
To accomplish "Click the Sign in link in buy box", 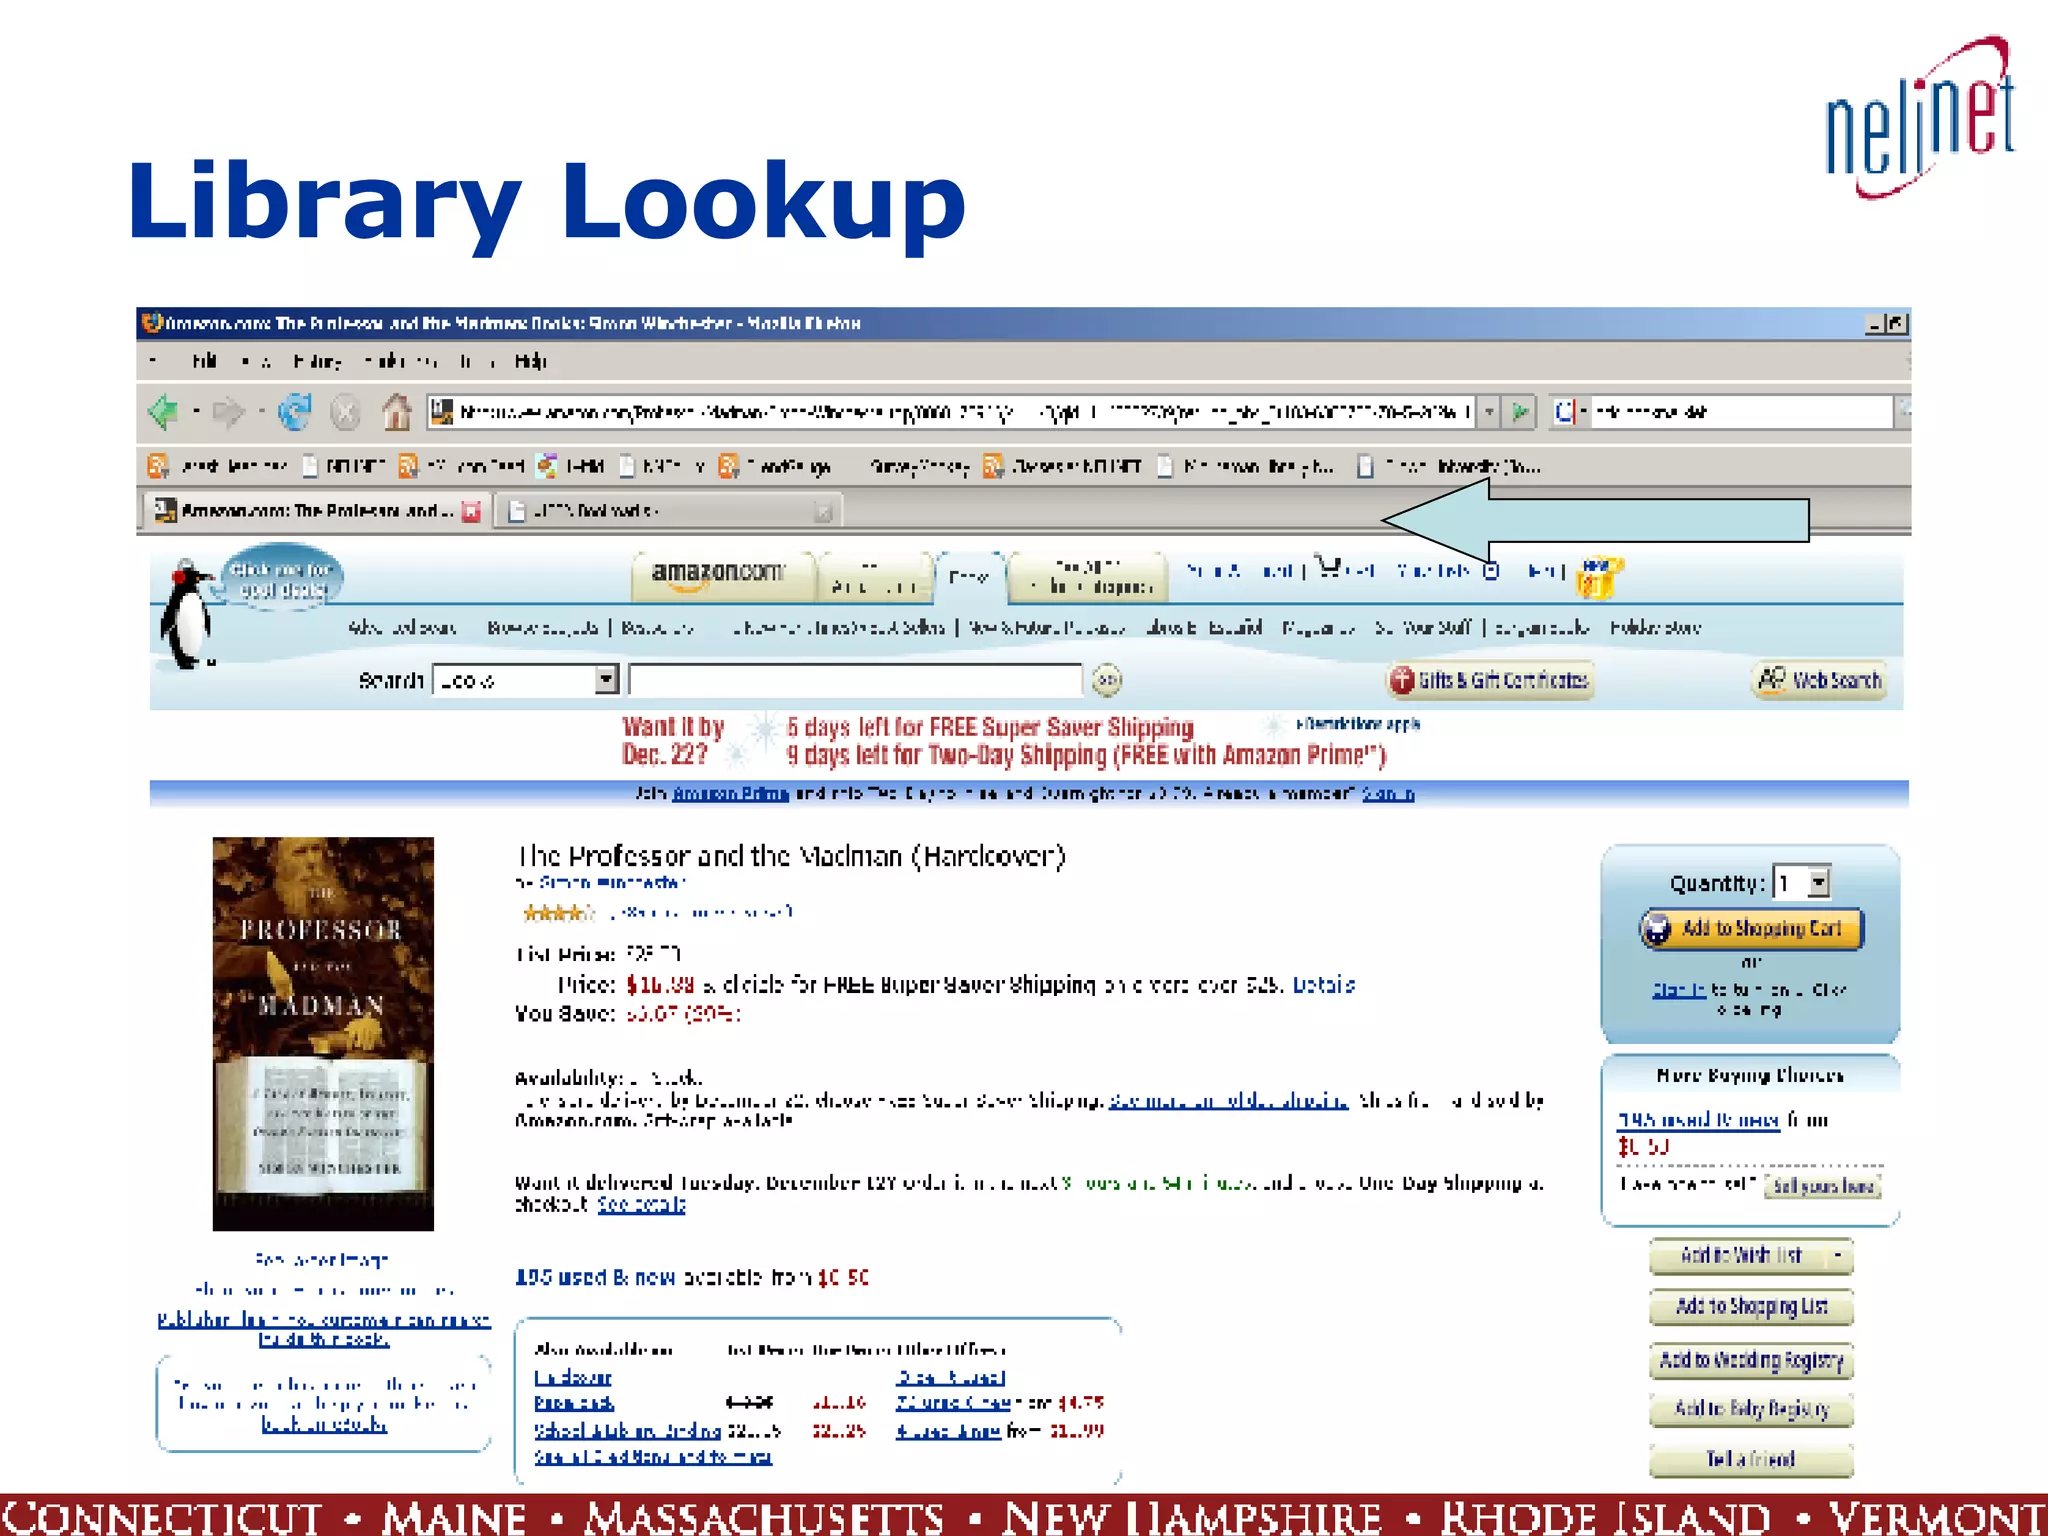I will pyautogui.click(x=1679, y=990).
